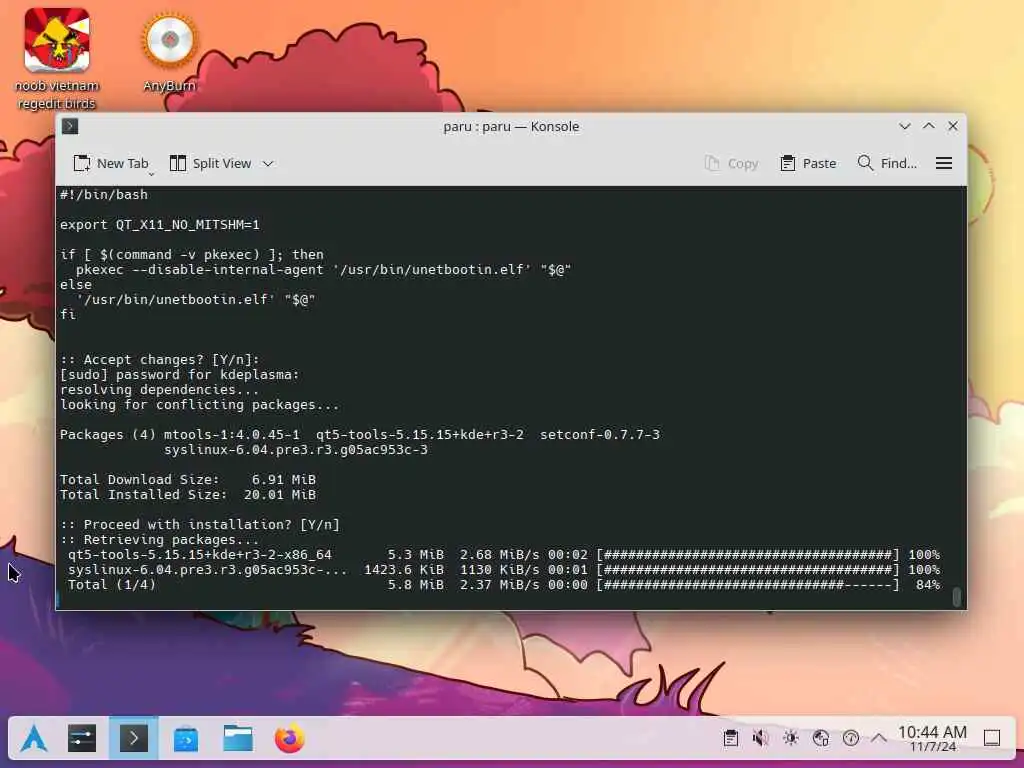Open the brightness tray icon
The width and height of the screenshot is (1024, 768).
pyautogui.click(x=791, y=739)
